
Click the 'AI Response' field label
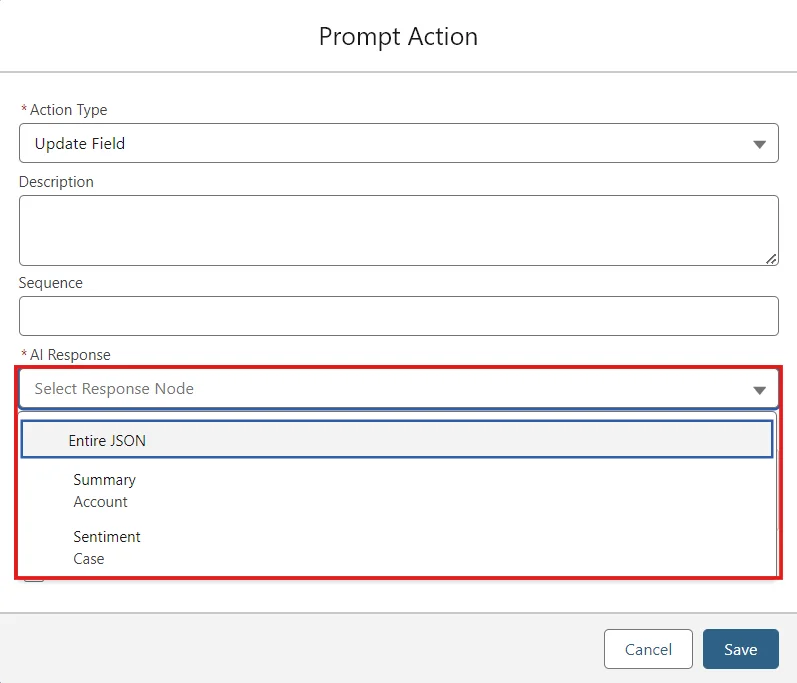tap(70, 355)
